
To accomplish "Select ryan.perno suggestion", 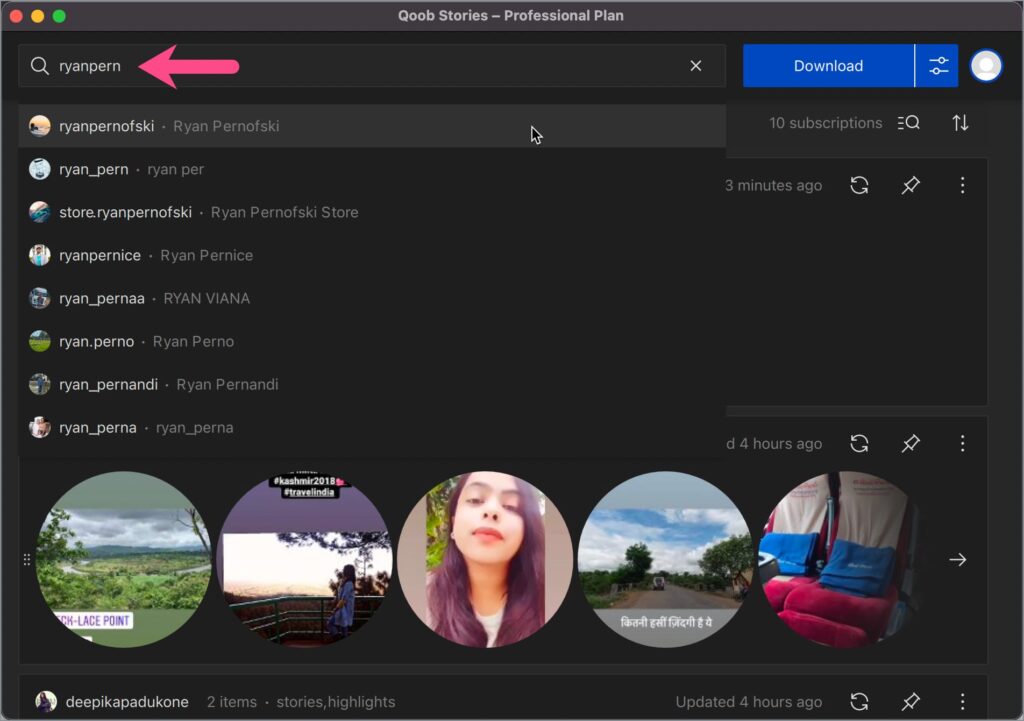I will (x=372, y=342).
